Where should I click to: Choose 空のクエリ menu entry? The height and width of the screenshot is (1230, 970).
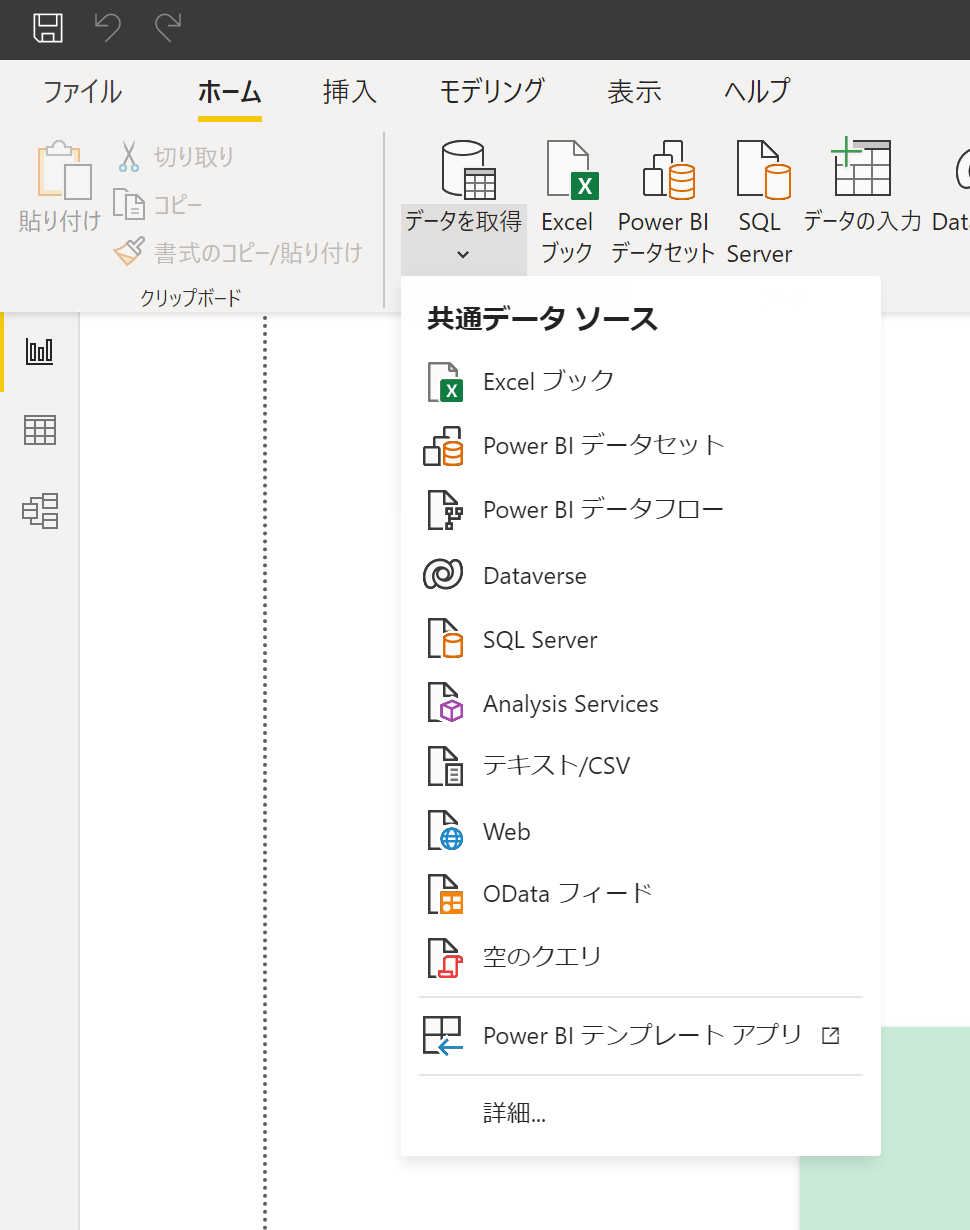coord(542,957)
